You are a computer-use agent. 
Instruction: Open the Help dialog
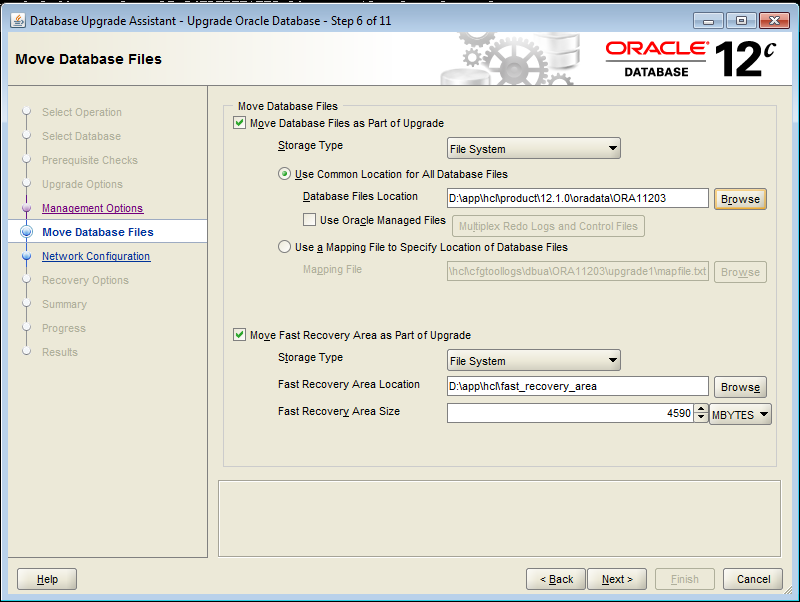46,579
